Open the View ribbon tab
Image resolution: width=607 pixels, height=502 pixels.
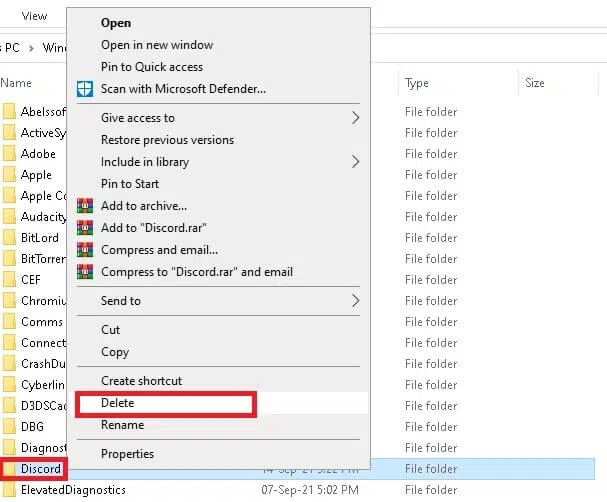coord(34,16)
